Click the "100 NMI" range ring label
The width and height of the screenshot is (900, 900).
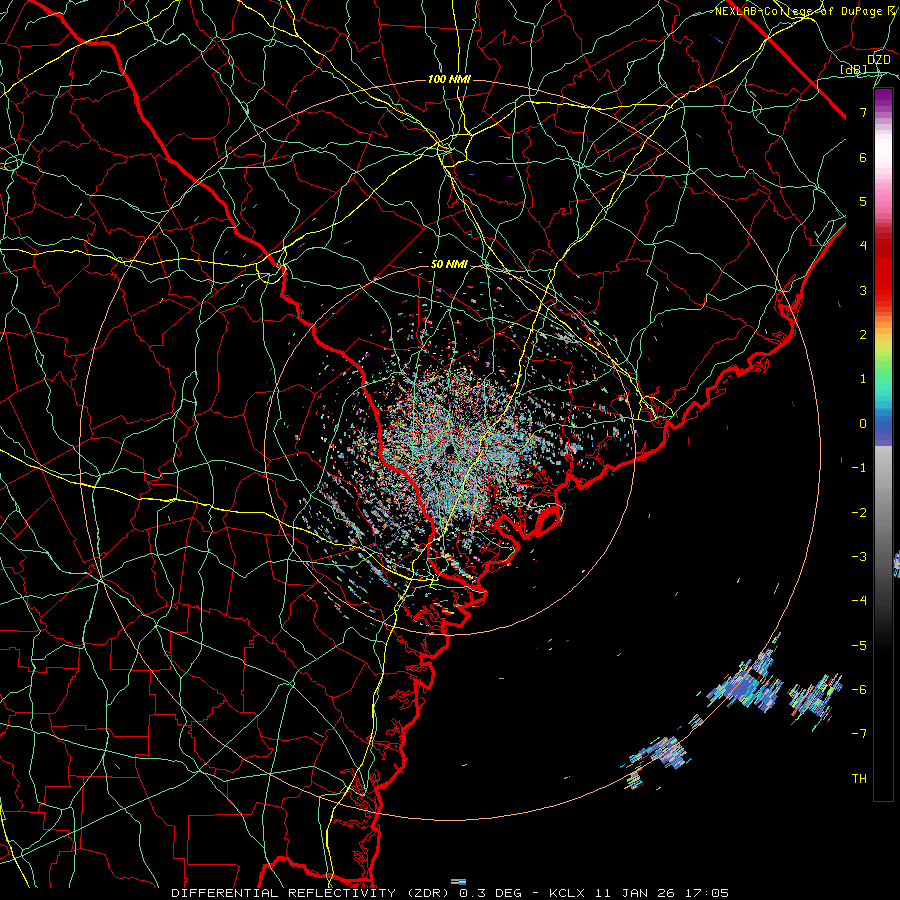coord(449,79)
